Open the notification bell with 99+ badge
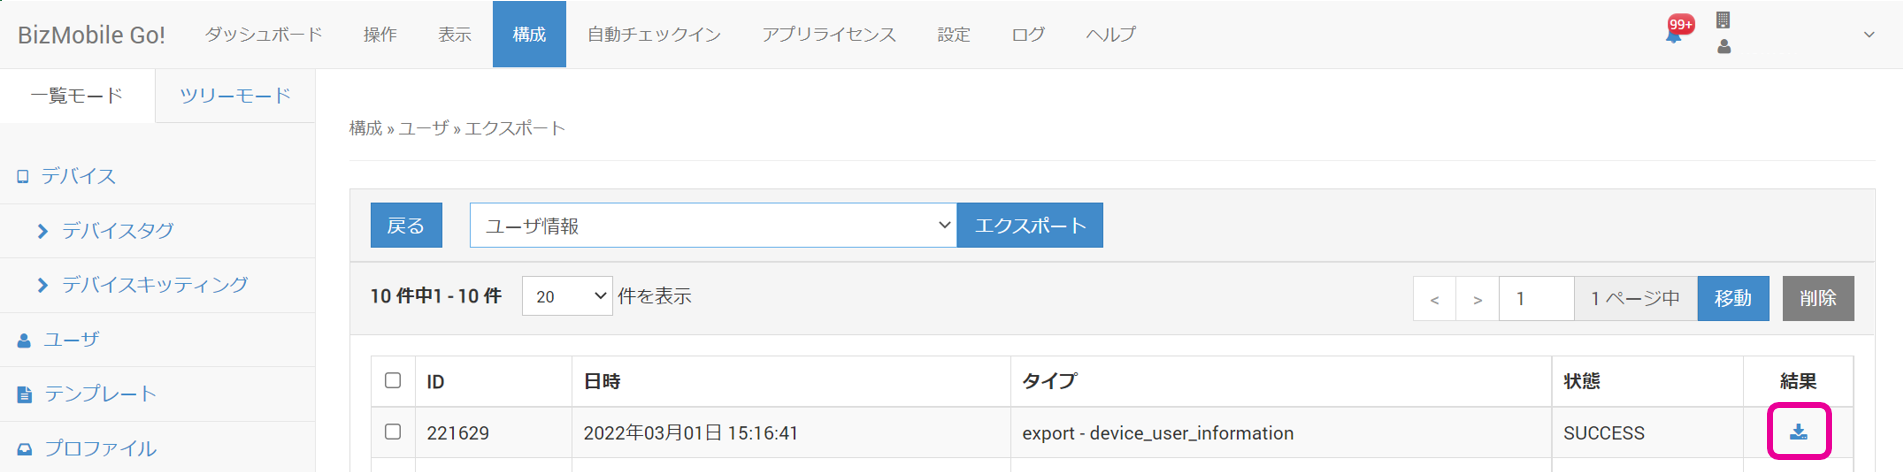The width and height of the screenshot is (1903, 472). tap(1674, 33)
